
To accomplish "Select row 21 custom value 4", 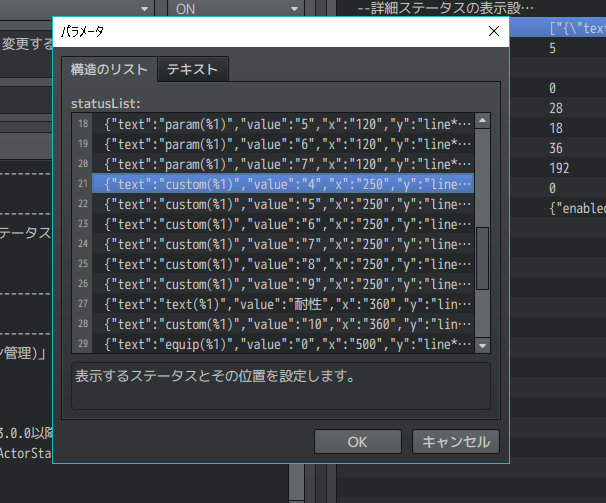I will point(283,184).
